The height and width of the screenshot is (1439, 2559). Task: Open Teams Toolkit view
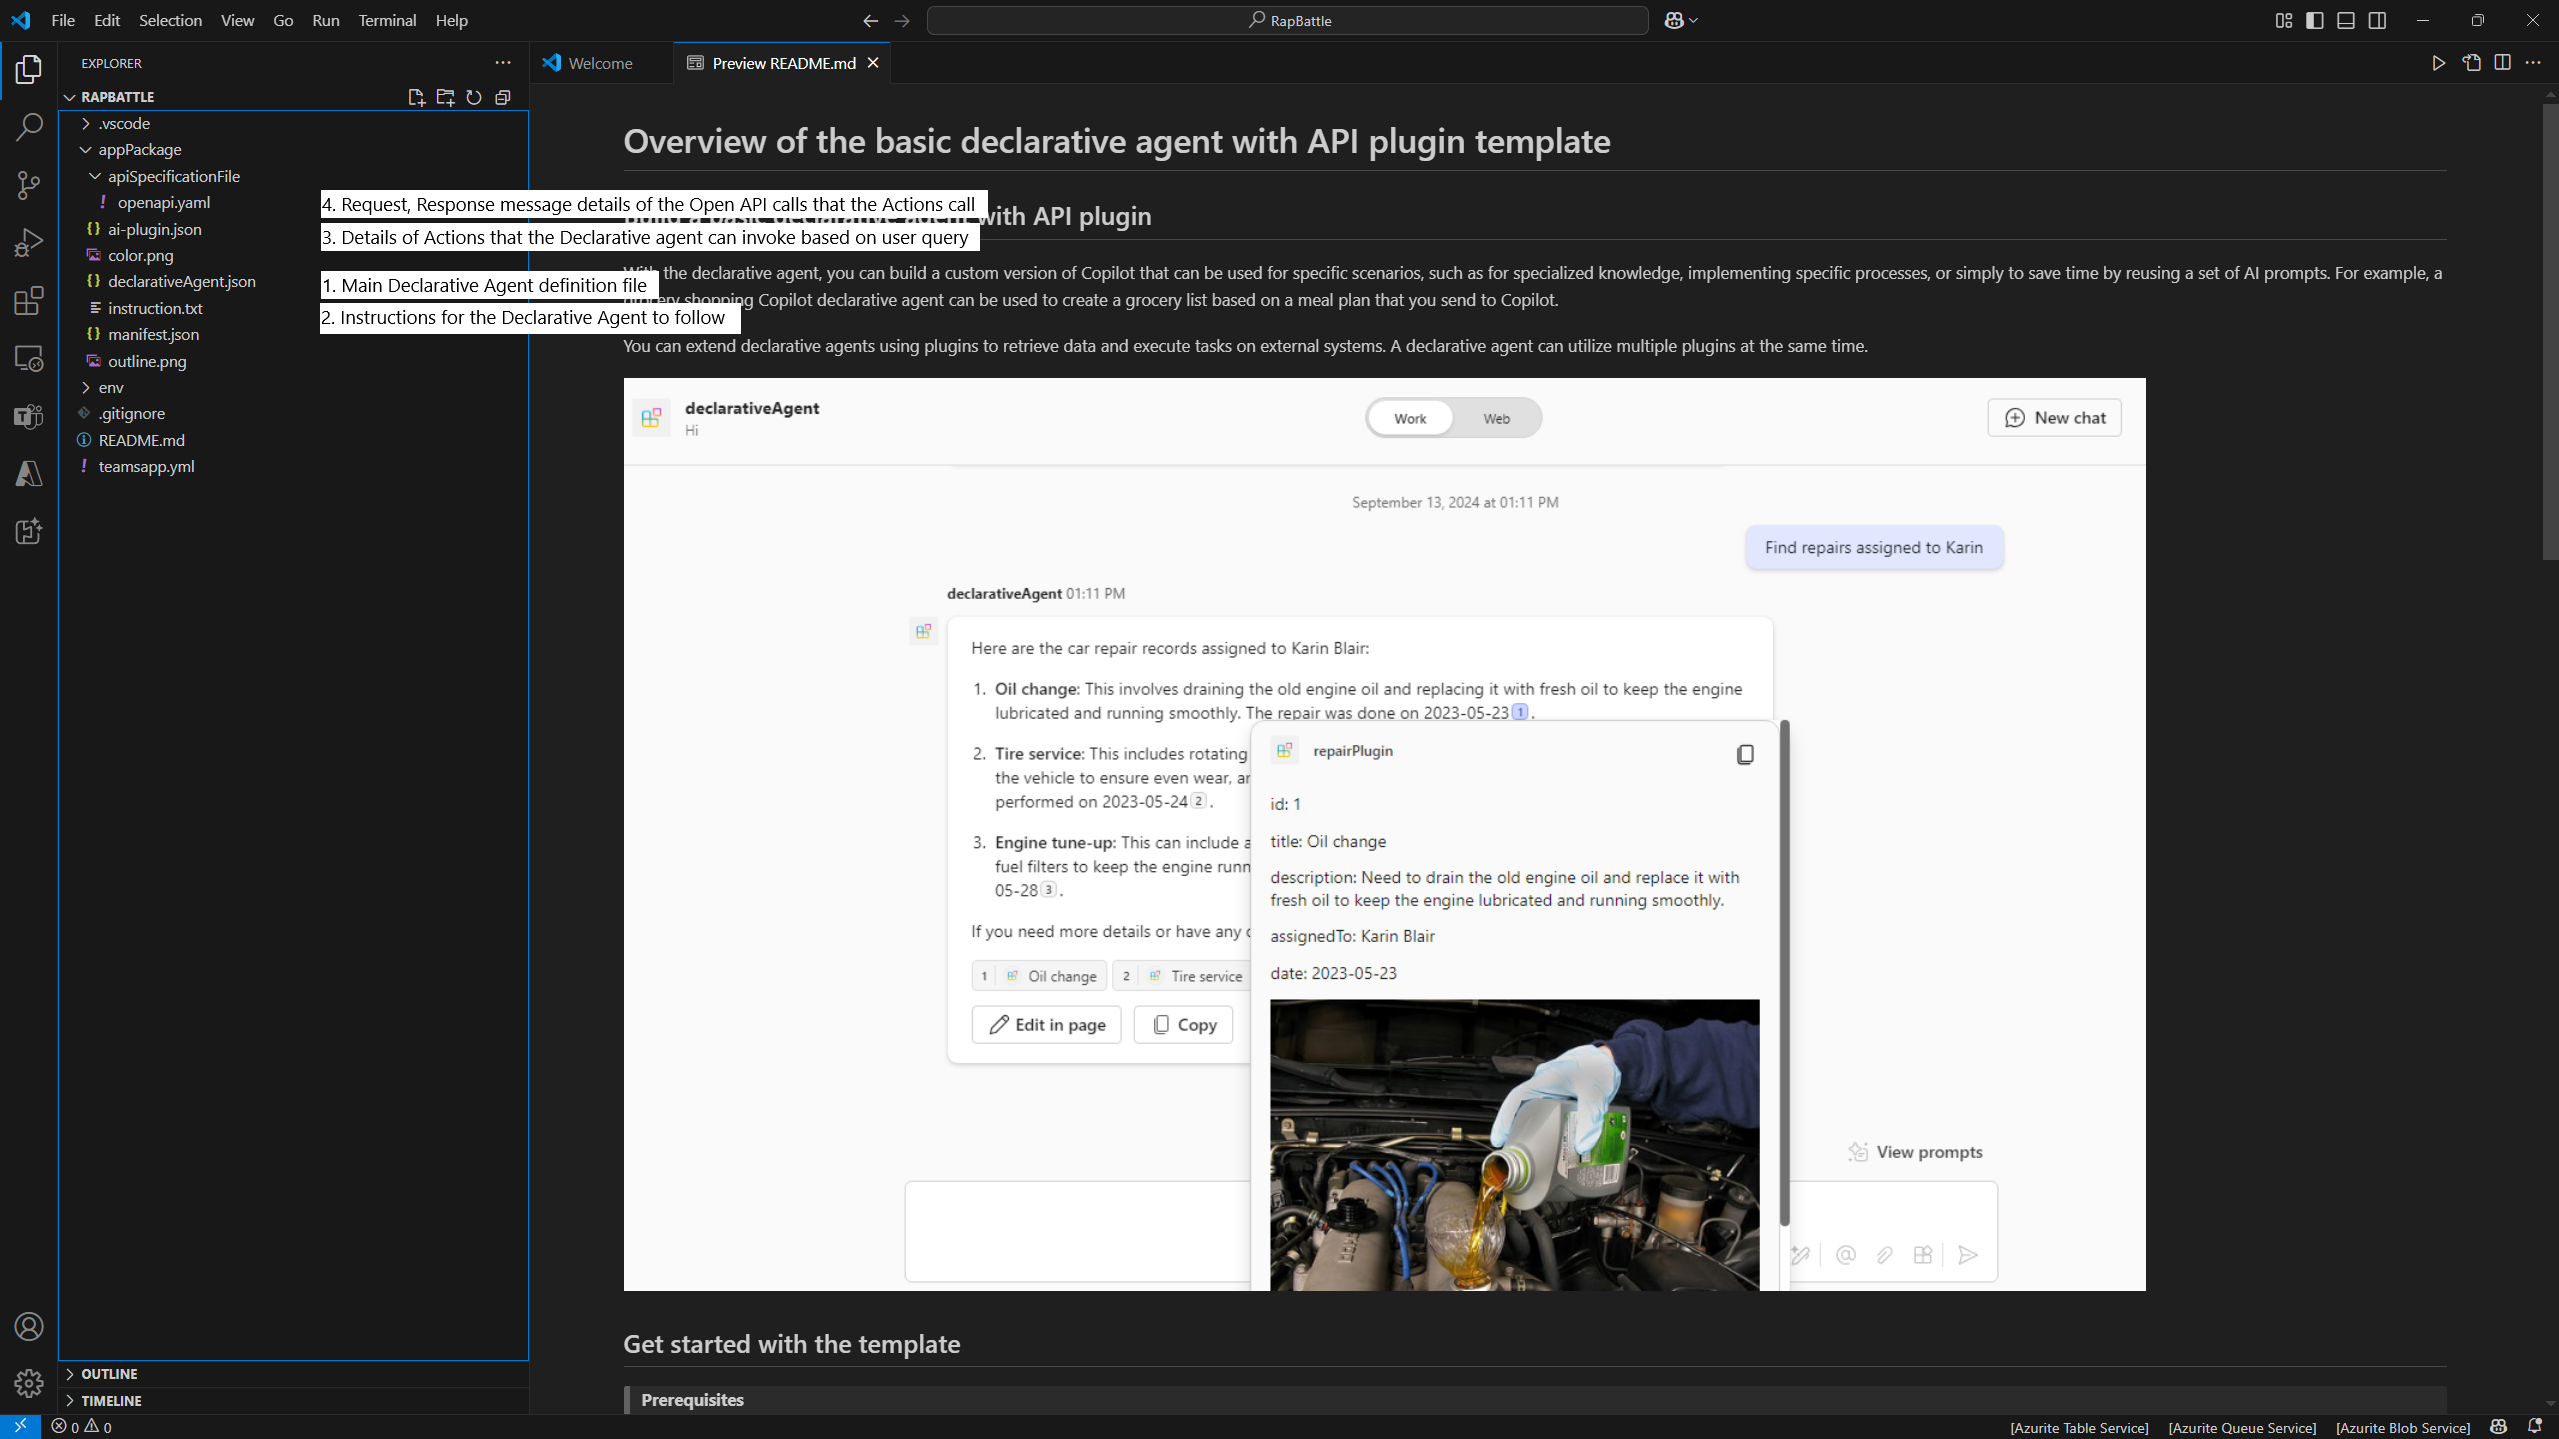click(29, 416)
